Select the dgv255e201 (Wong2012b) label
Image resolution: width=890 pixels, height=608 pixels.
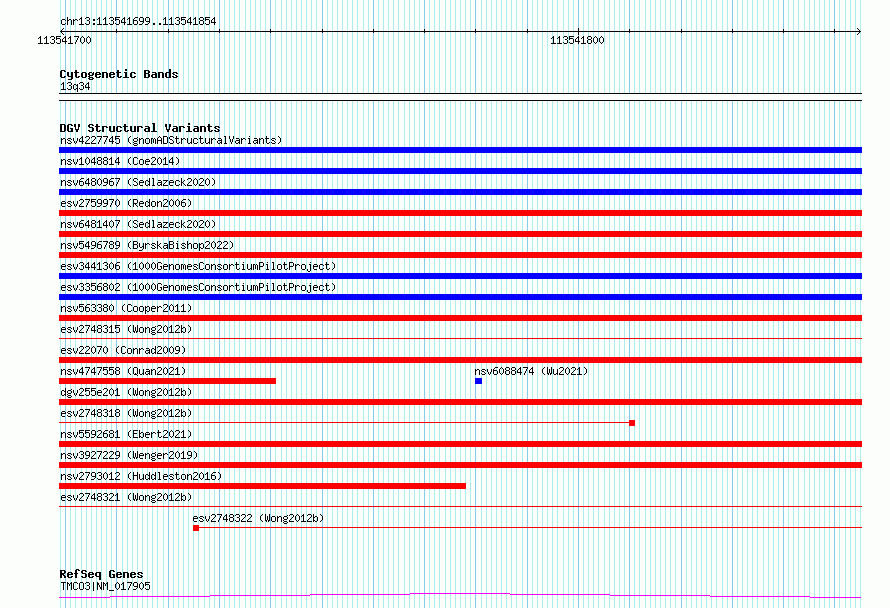pyautogui.click(x=126, y=392)
